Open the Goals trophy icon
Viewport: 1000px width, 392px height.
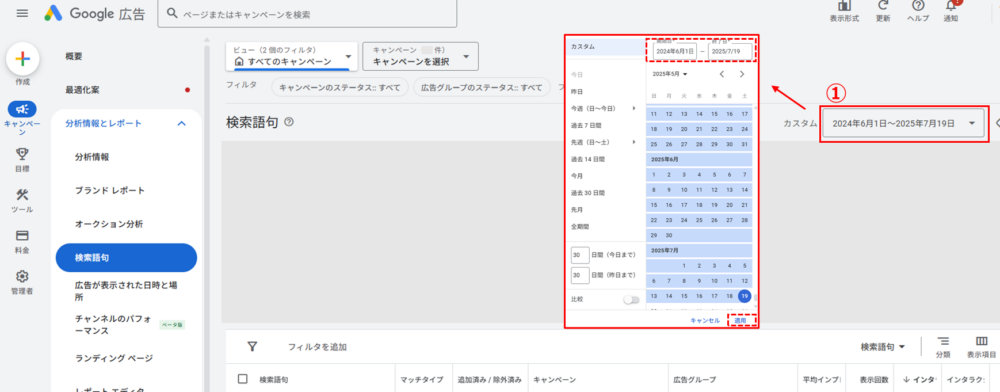coord(22,154)
